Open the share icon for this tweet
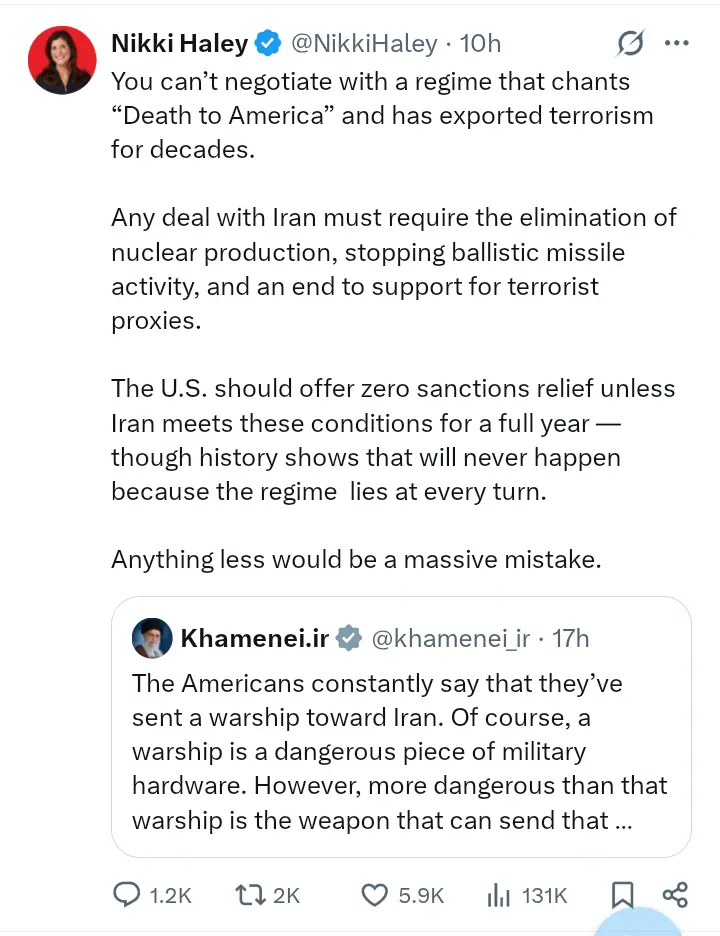The width and height of the screenshot is (720, 936). tap(675, 895)
